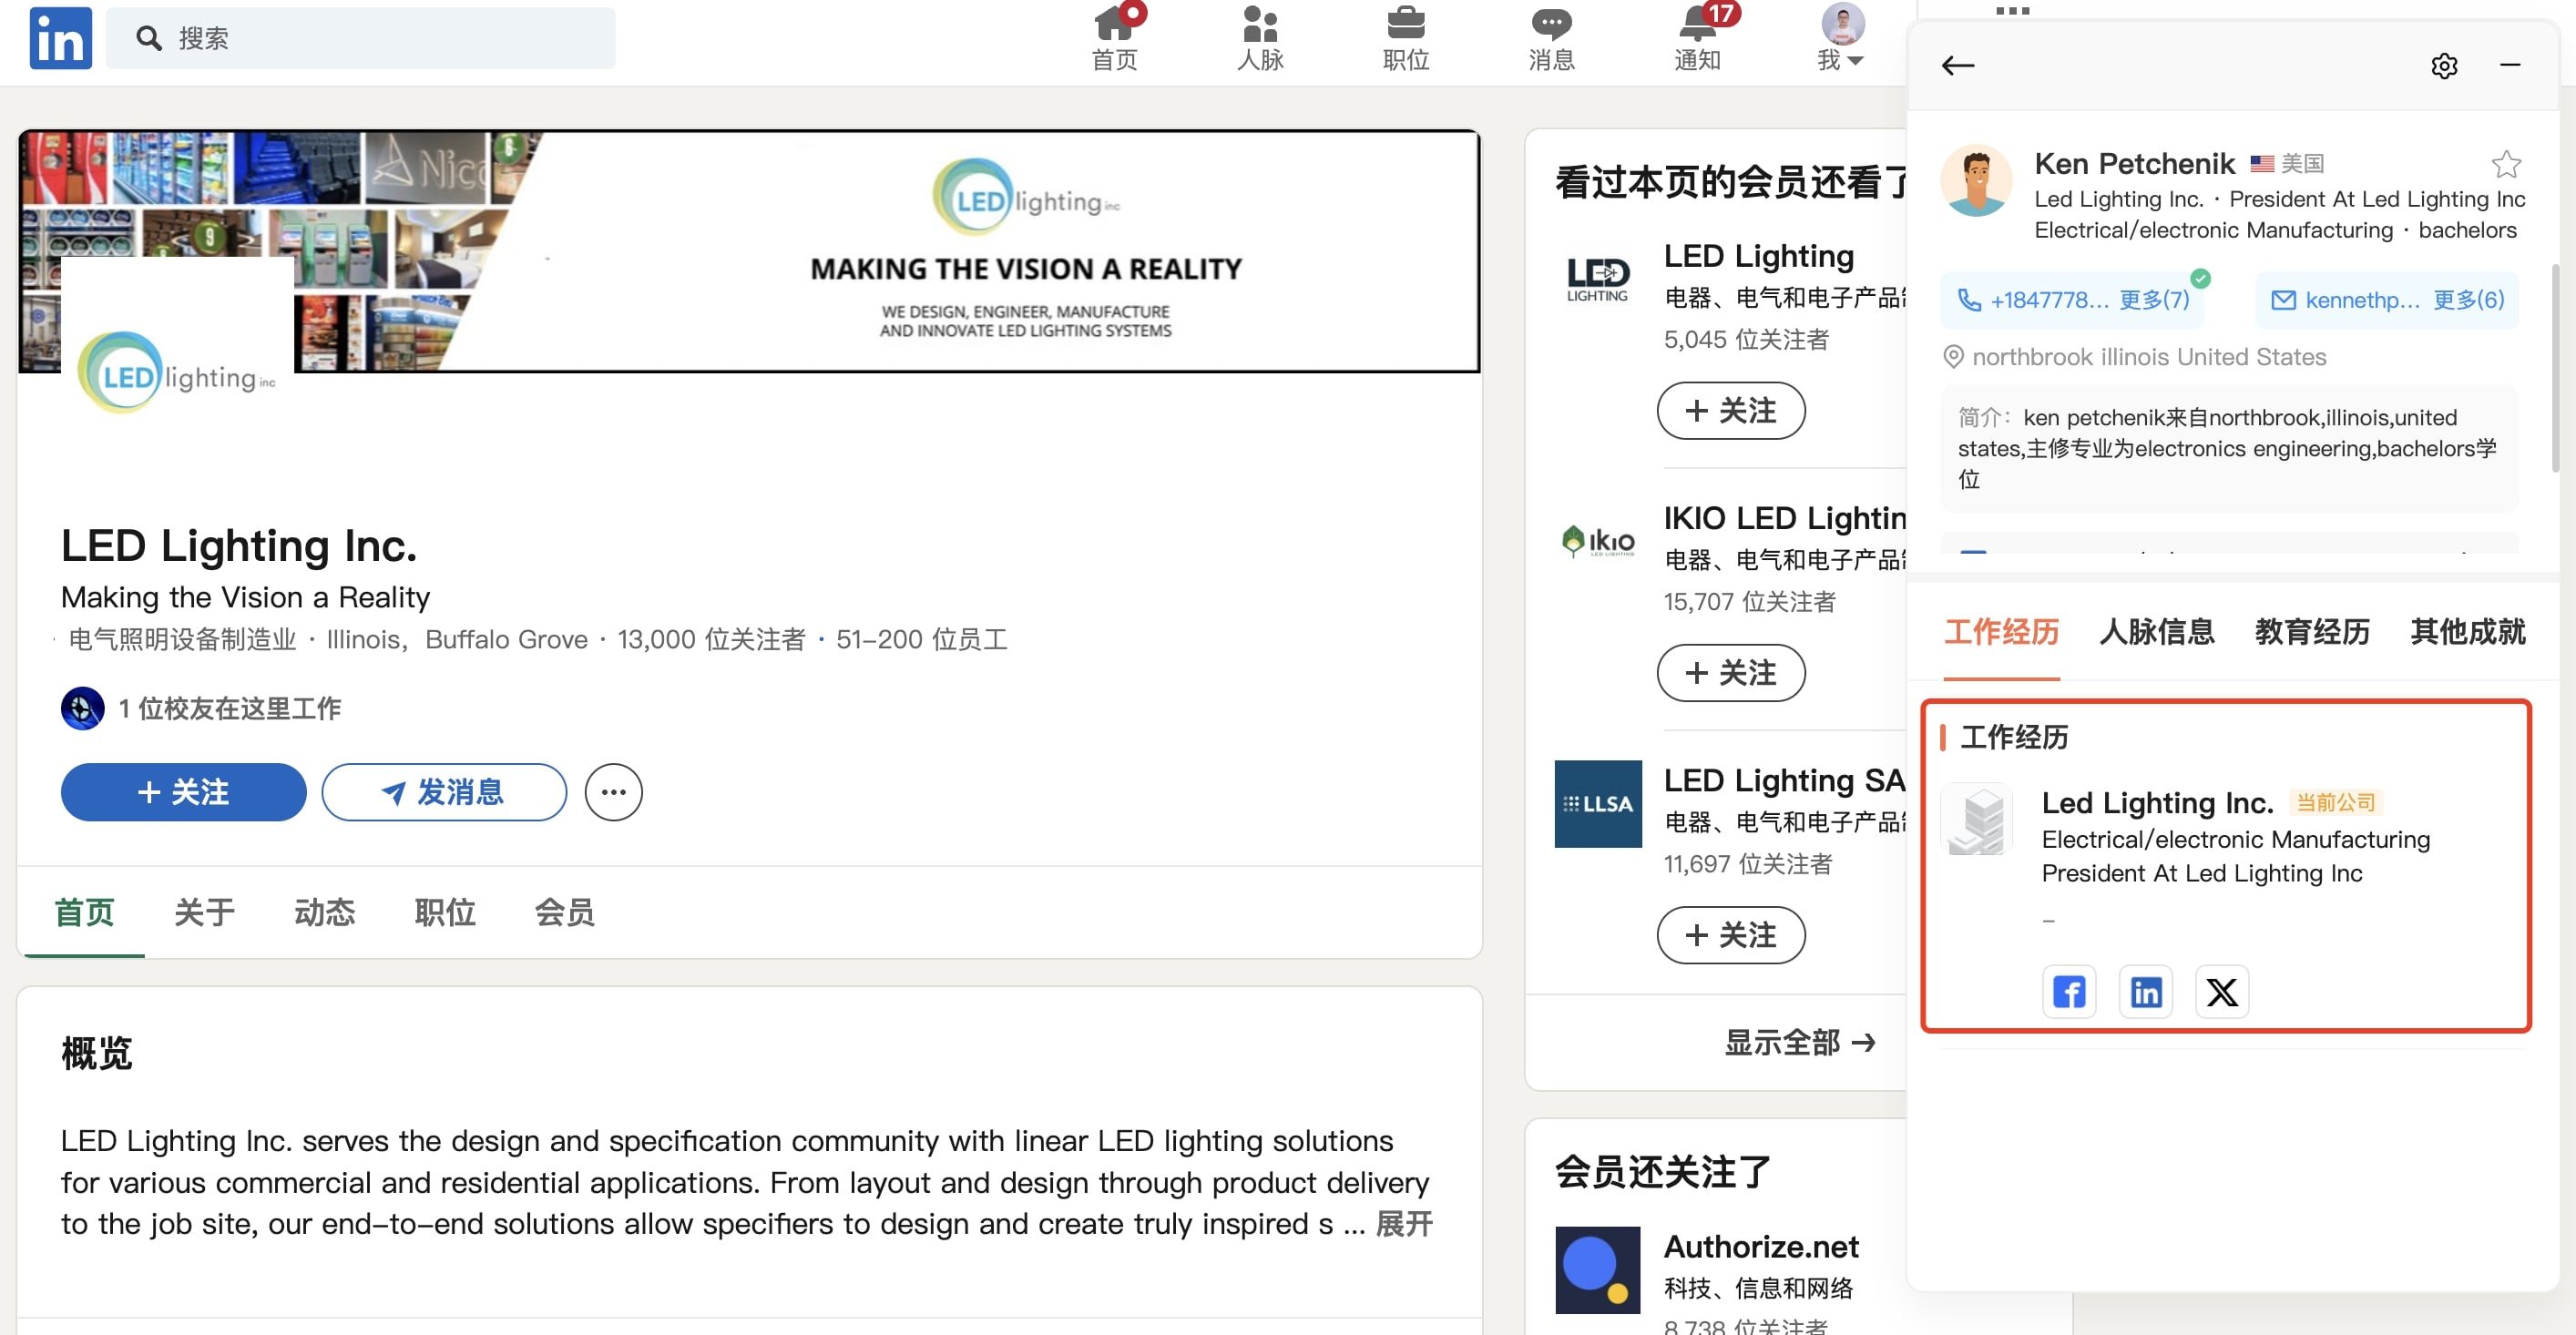This screenshot has width=2576, height=1335.
Task: Click the back arrow in the side panel
Action: point(1958,64)
